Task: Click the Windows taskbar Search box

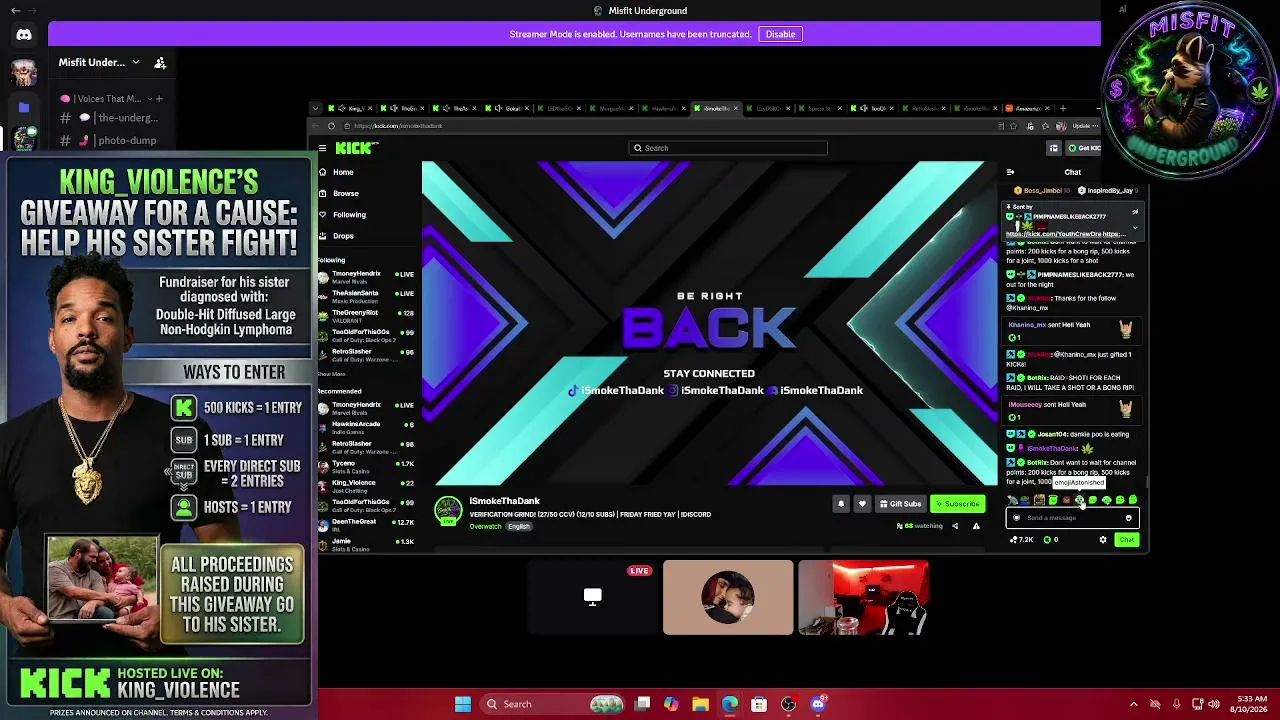Action: click(x=553, y=704)
